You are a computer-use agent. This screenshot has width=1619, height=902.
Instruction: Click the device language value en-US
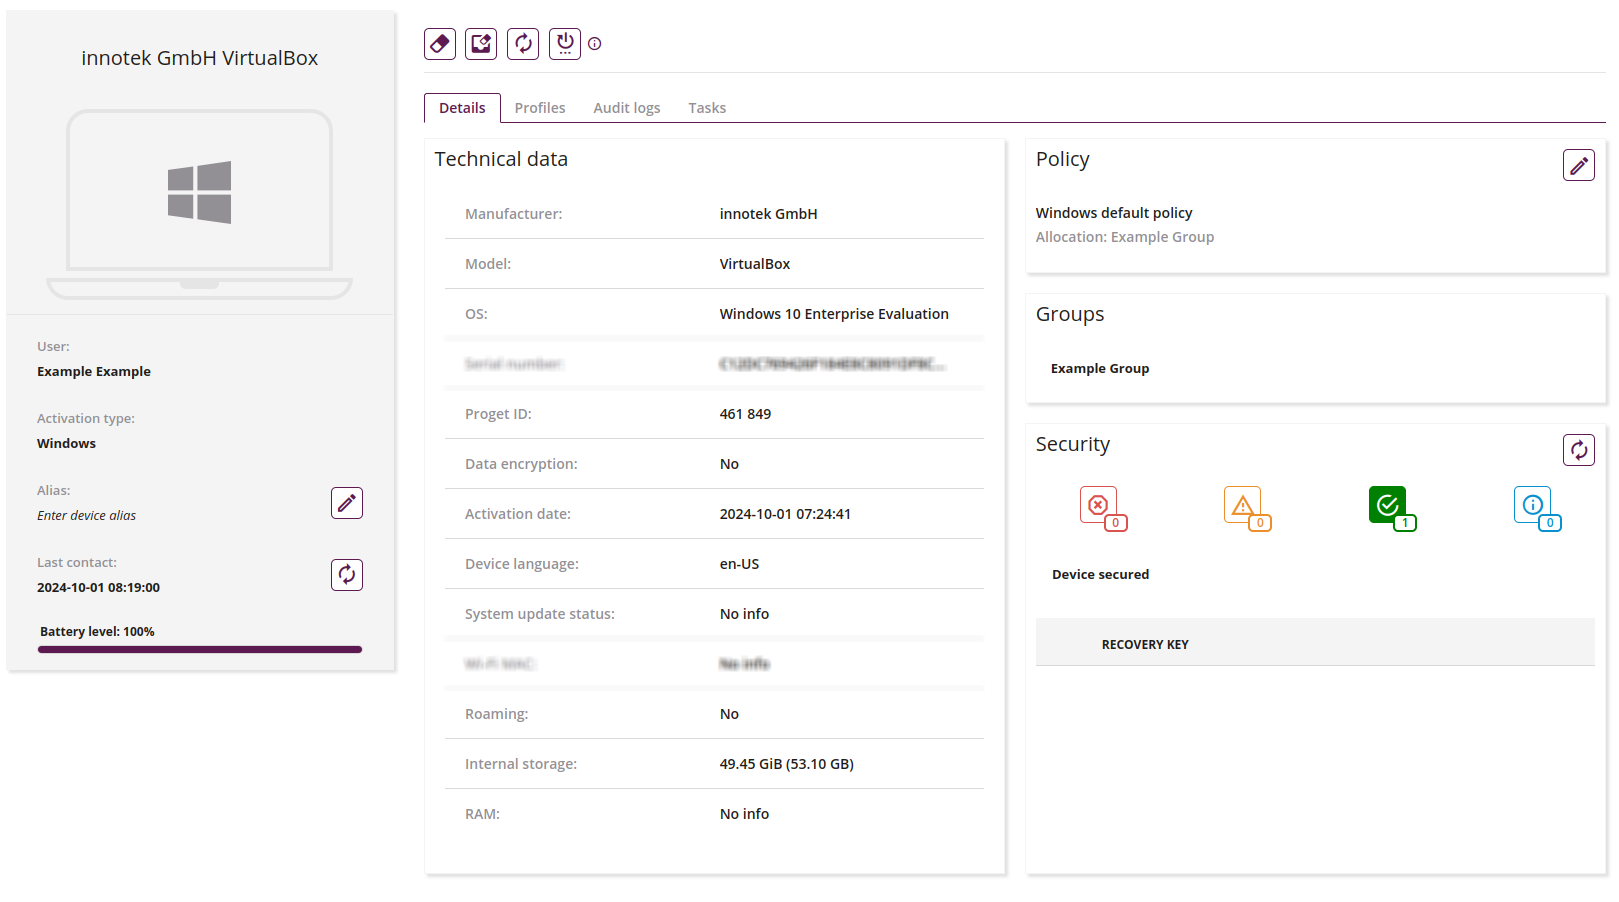(739, 564)
